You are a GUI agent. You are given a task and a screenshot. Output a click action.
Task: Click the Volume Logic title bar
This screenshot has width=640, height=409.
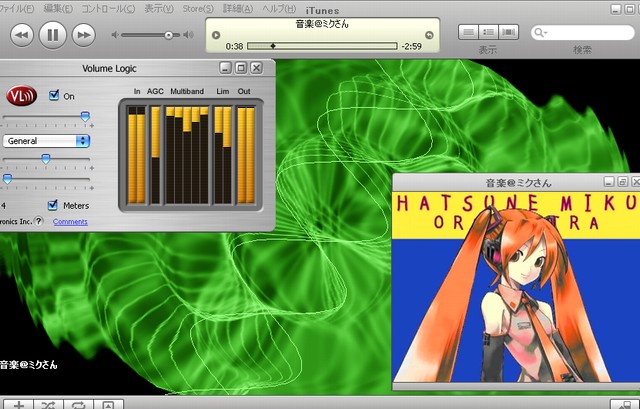pos(109,68)
